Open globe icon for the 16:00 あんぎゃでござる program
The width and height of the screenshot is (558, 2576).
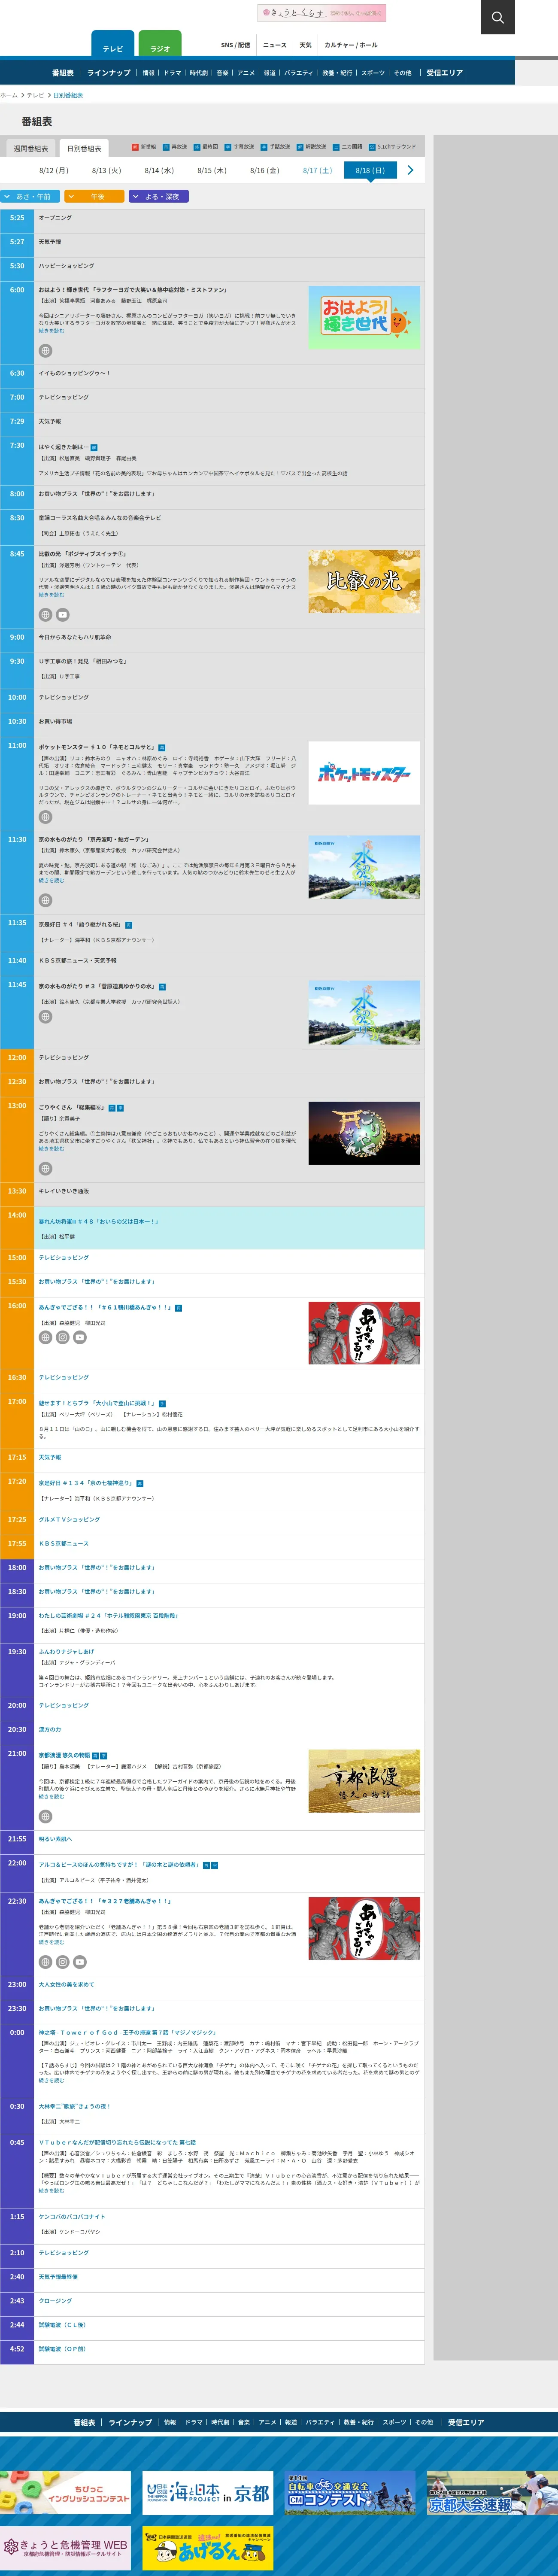45,1337
